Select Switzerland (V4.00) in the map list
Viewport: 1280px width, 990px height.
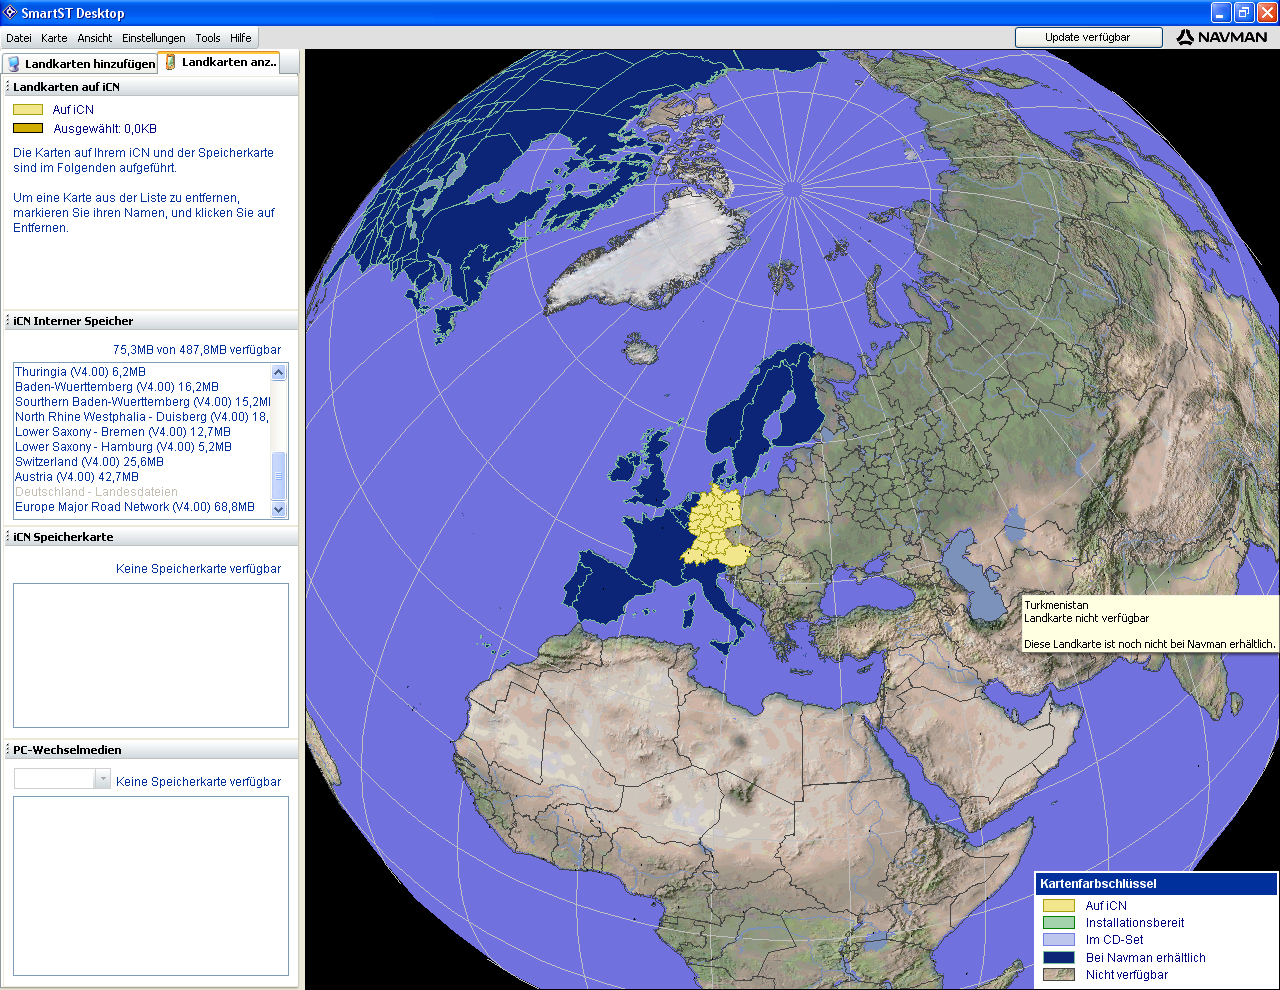pyautogui.click(x=89, y=462)
